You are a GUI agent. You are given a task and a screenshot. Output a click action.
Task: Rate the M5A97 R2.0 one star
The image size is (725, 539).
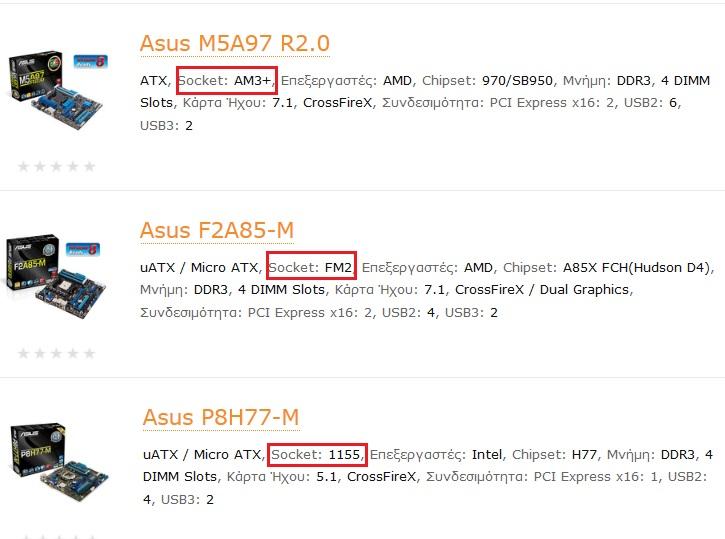click(x=25, y=166)
